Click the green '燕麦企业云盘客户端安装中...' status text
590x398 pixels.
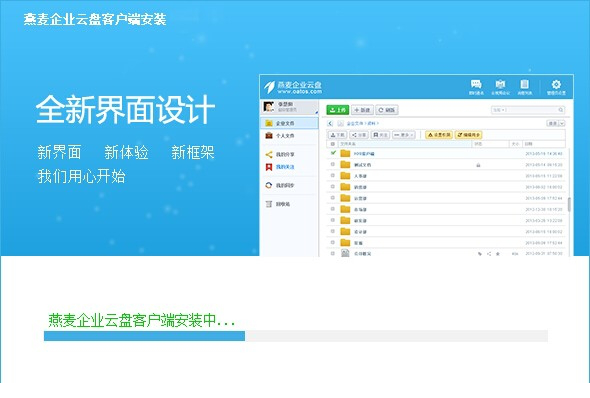tap(141, 321)
